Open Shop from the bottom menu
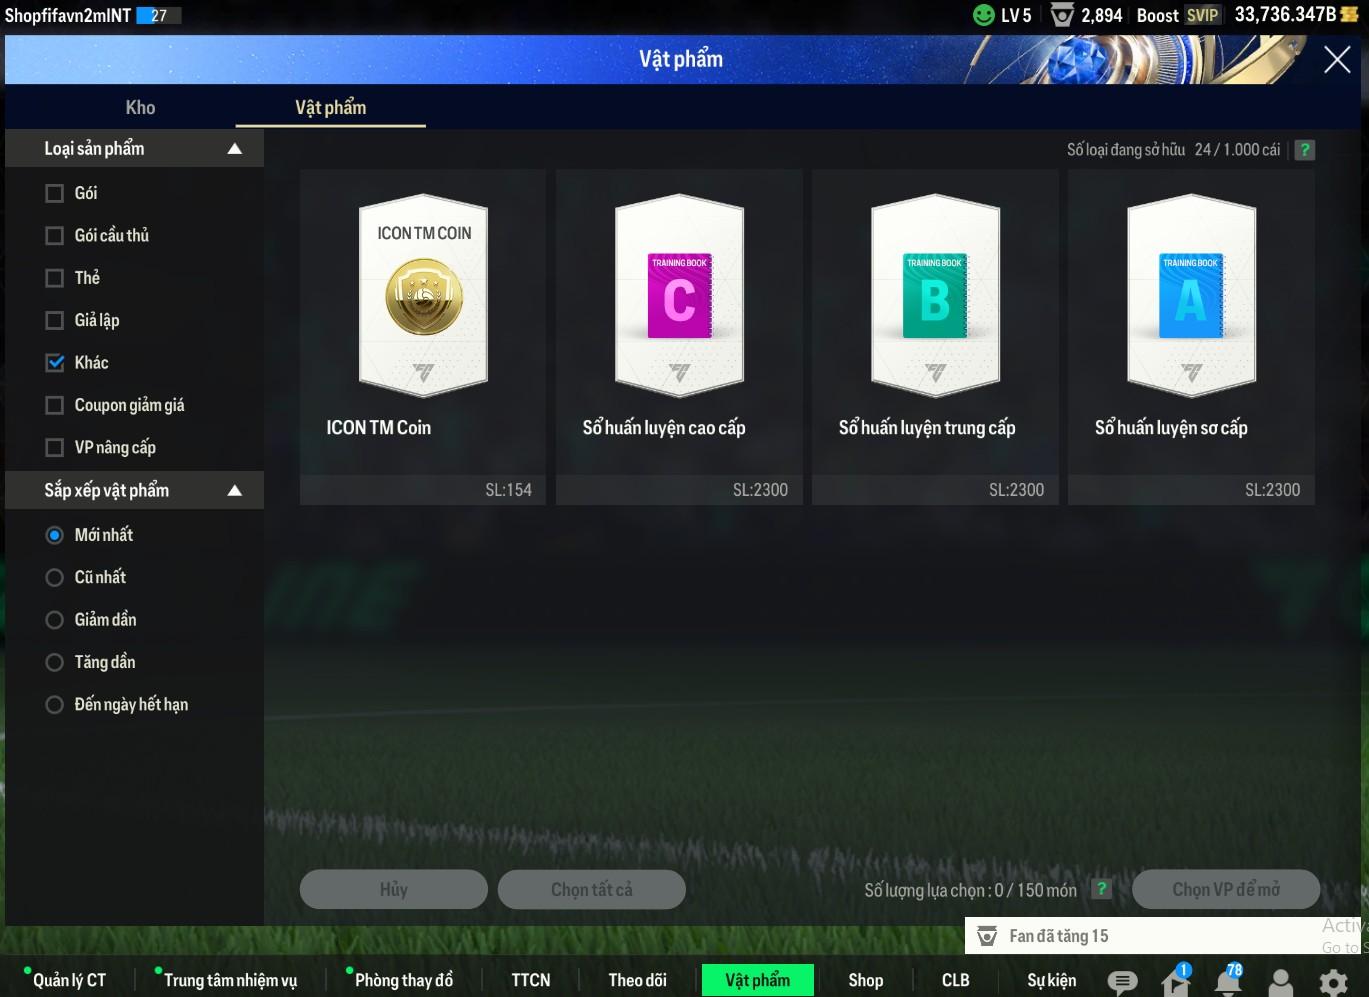 [865, 980]
